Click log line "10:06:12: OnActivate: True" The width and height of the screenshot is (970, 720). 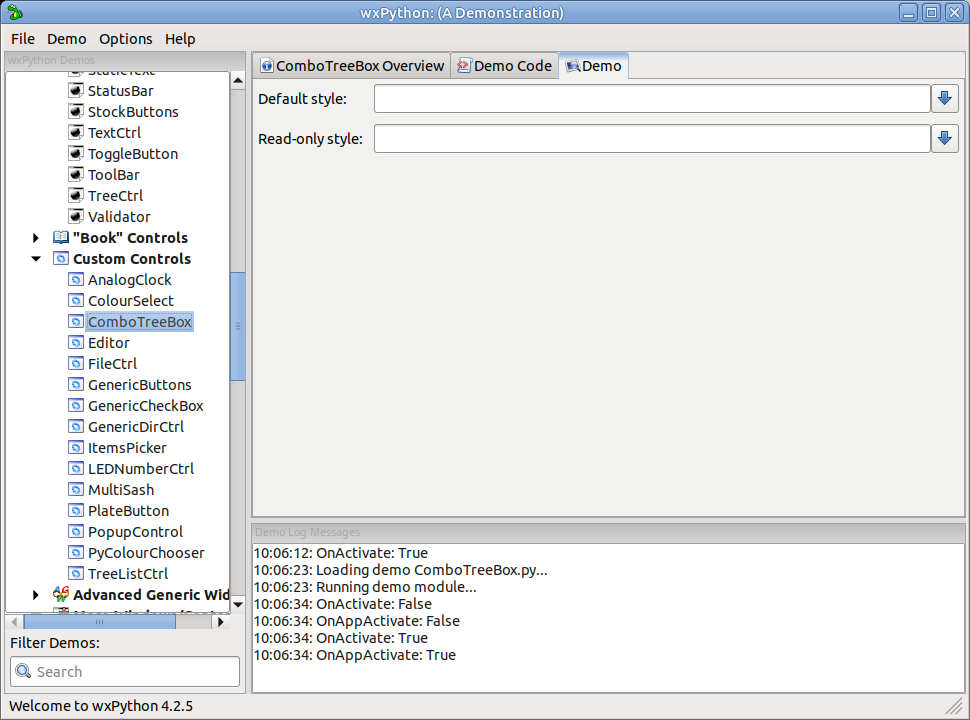tap(341, 553)
